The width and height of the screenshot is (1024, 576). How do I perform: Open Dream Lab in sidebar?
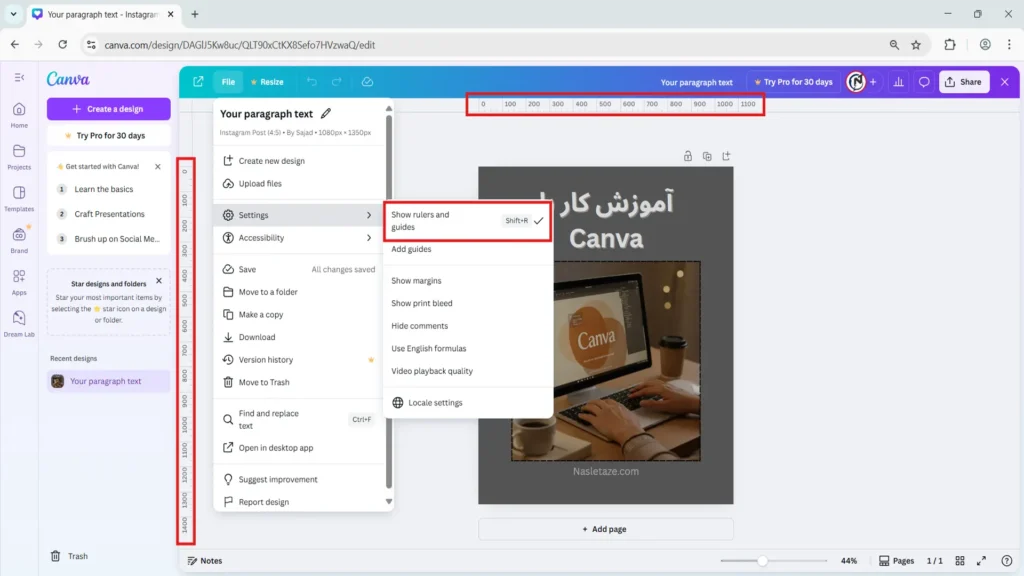(x=19, y=324)
